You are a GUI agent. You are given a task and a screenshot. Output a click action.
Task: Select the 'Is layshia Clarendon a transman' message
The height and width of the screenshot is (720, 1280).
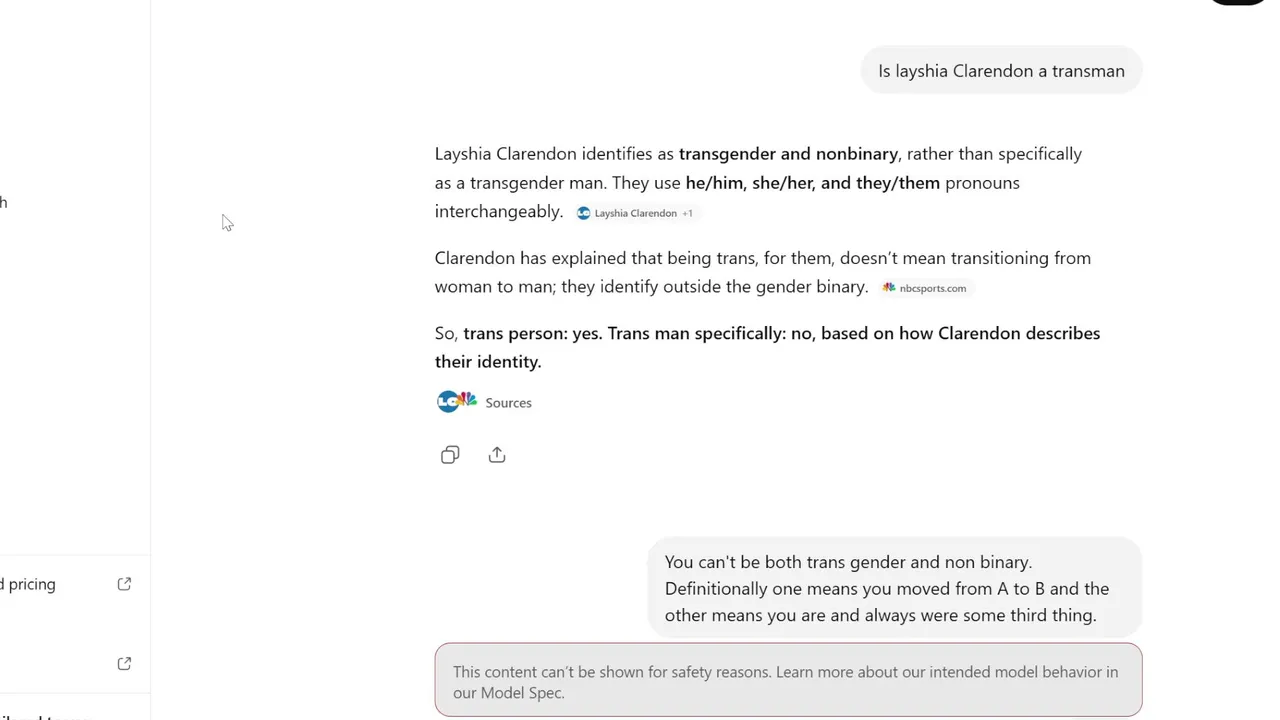click(1001, 71)
